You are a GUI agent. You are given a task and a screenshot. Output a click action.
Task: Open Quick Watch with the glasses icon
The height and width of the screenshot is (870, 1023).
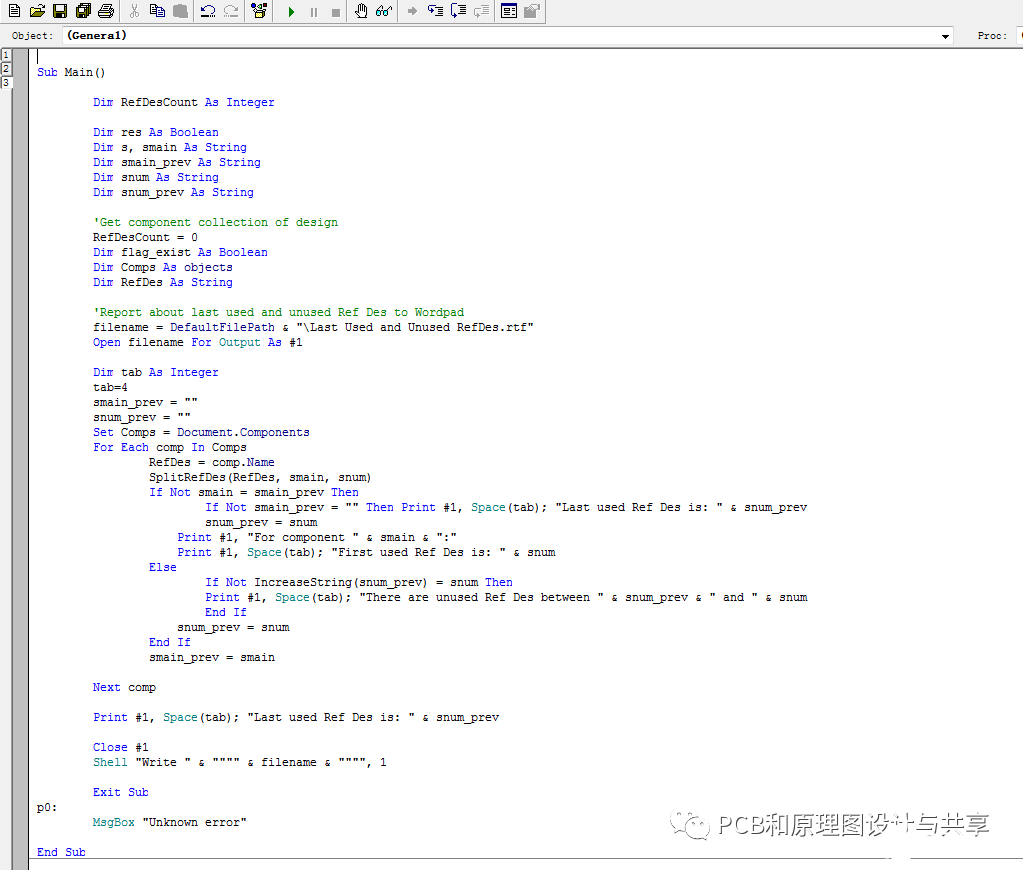(x=384, y=11)
